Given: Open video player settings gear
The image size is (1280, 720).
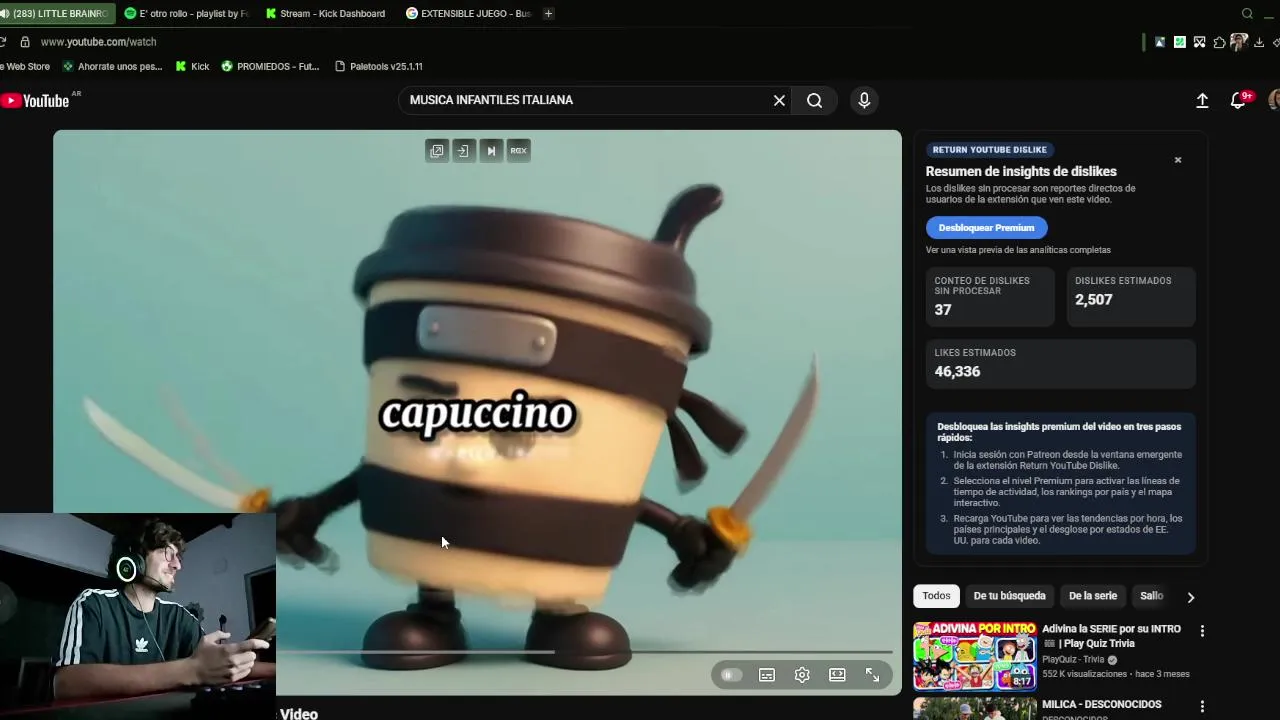Looking at the screenshot, I should (802, 675).
